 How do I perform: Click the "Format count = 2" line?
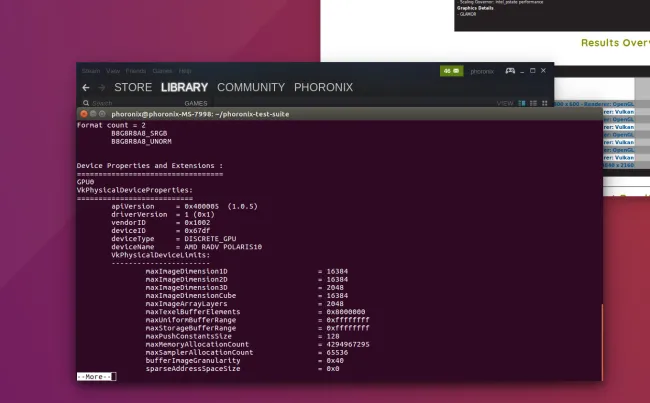tap(111, 125)
